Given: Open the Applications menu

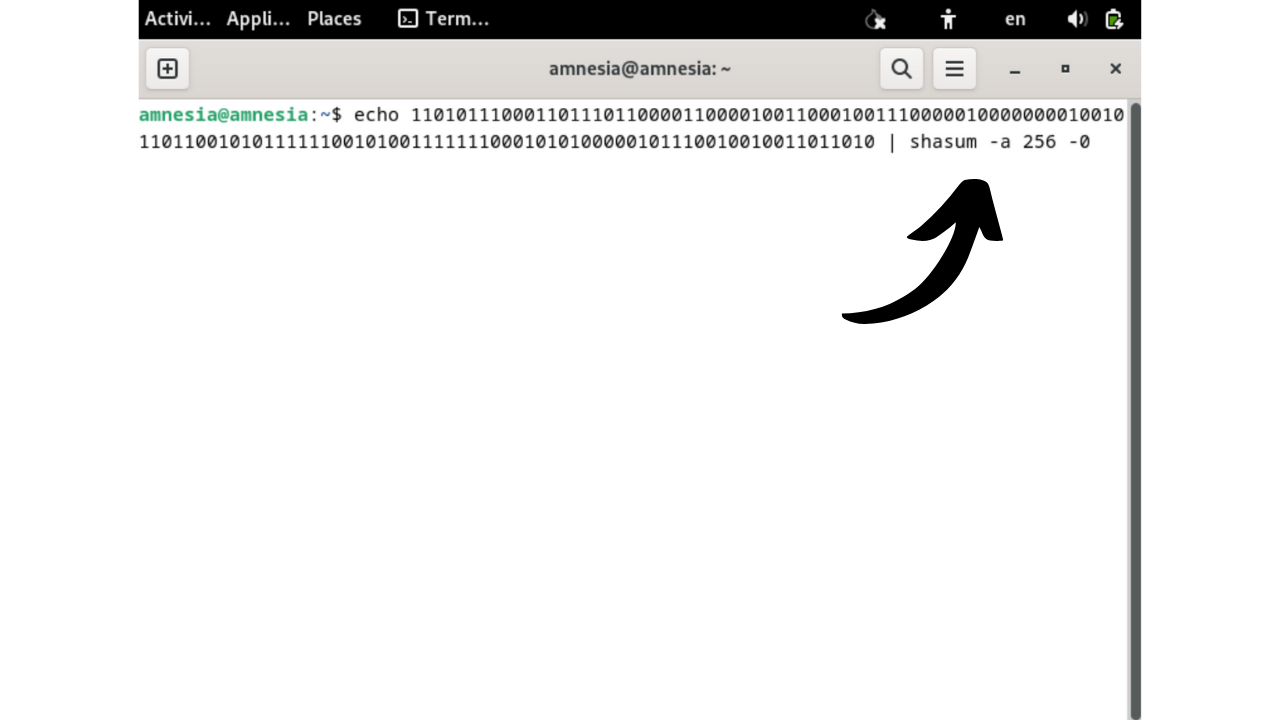Looking at the screenshot, I should coord(258,19).
